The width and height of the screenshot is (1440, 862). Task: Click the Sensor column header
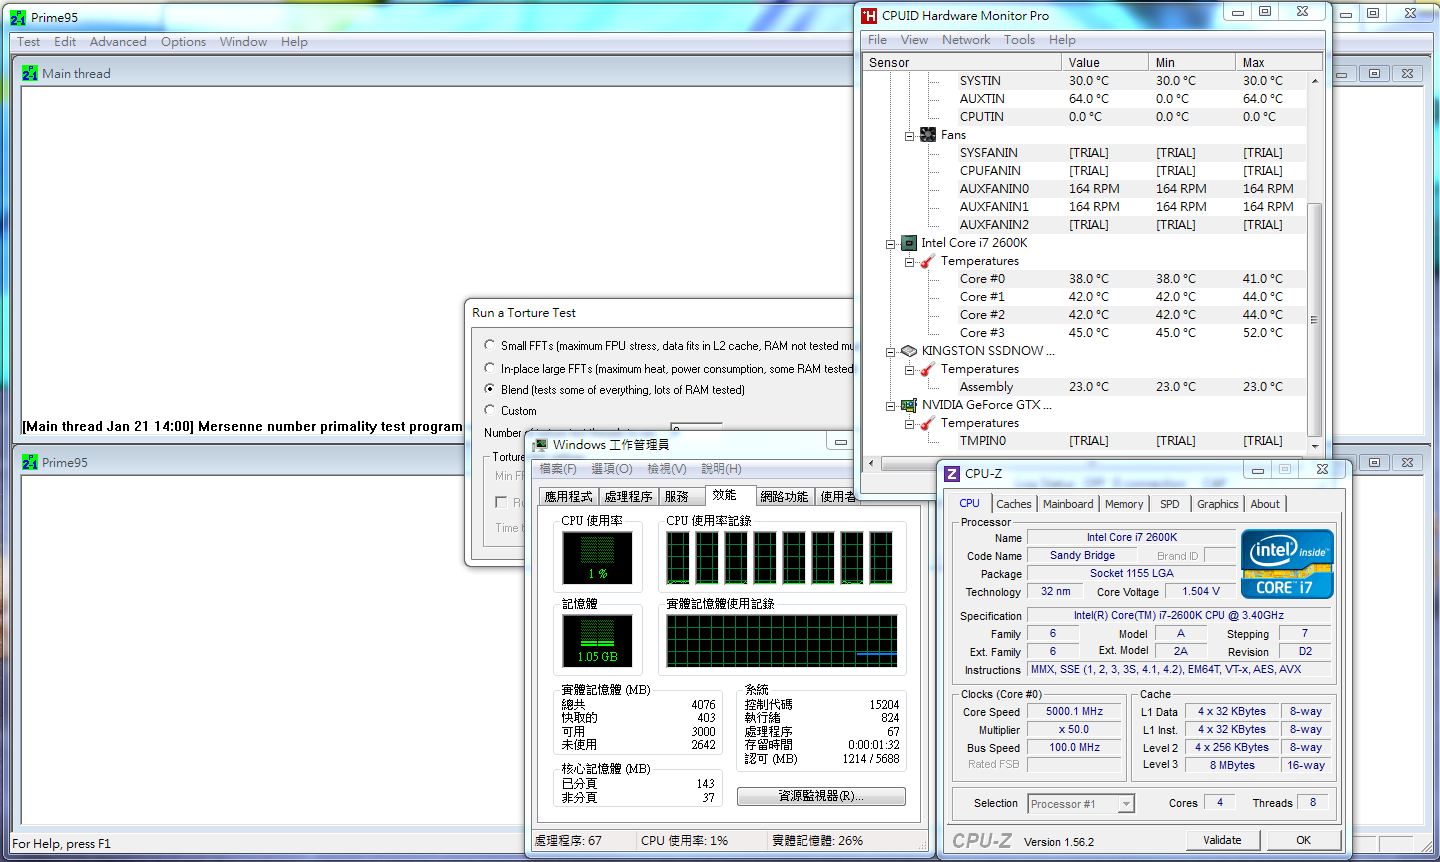pyautogui.click(x=961, y=62)
